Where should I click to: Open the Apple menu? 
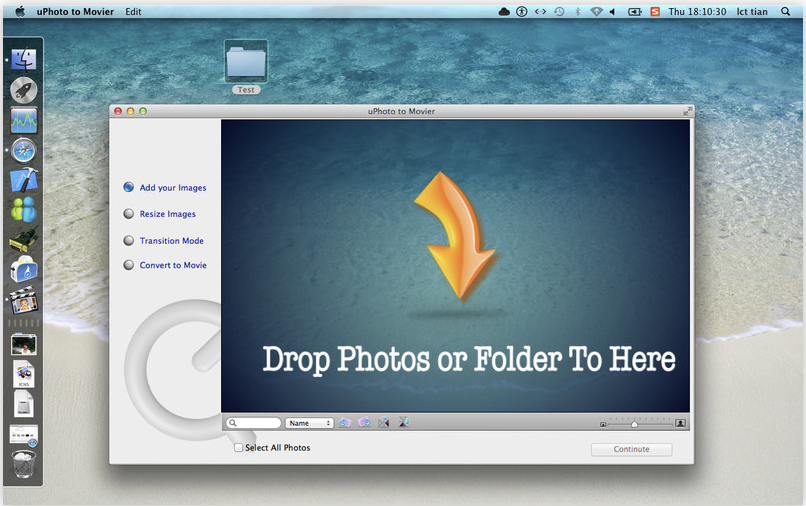coord(20,11)
